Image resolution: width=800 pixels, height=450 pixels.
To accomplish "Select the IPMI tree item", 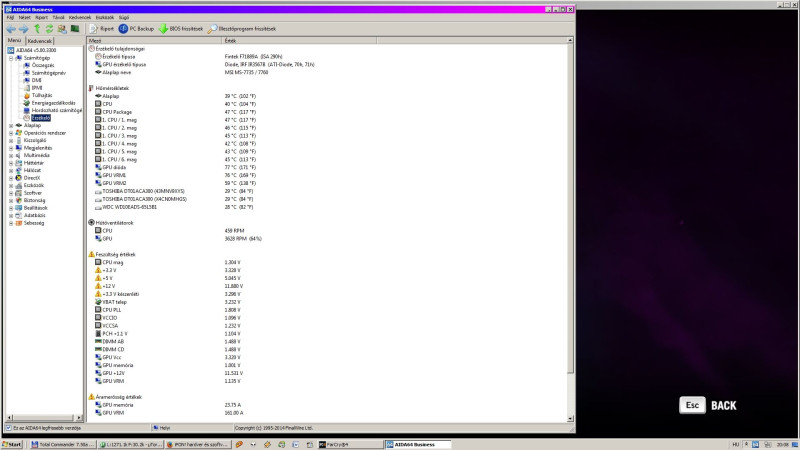I will [x=37, y=88].
